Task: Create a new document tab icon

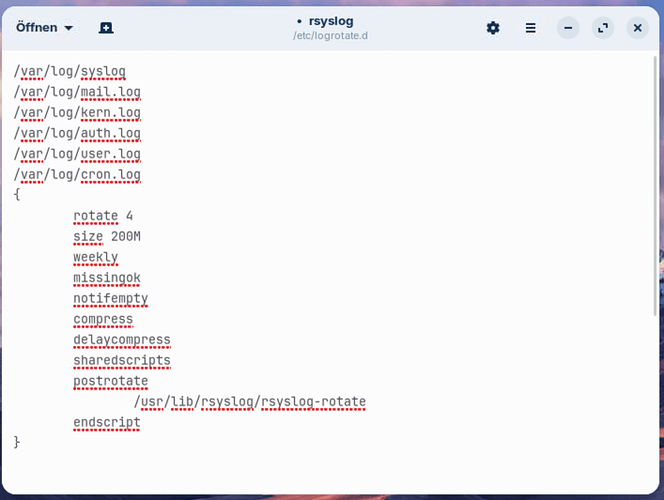Action: point(106,28)
